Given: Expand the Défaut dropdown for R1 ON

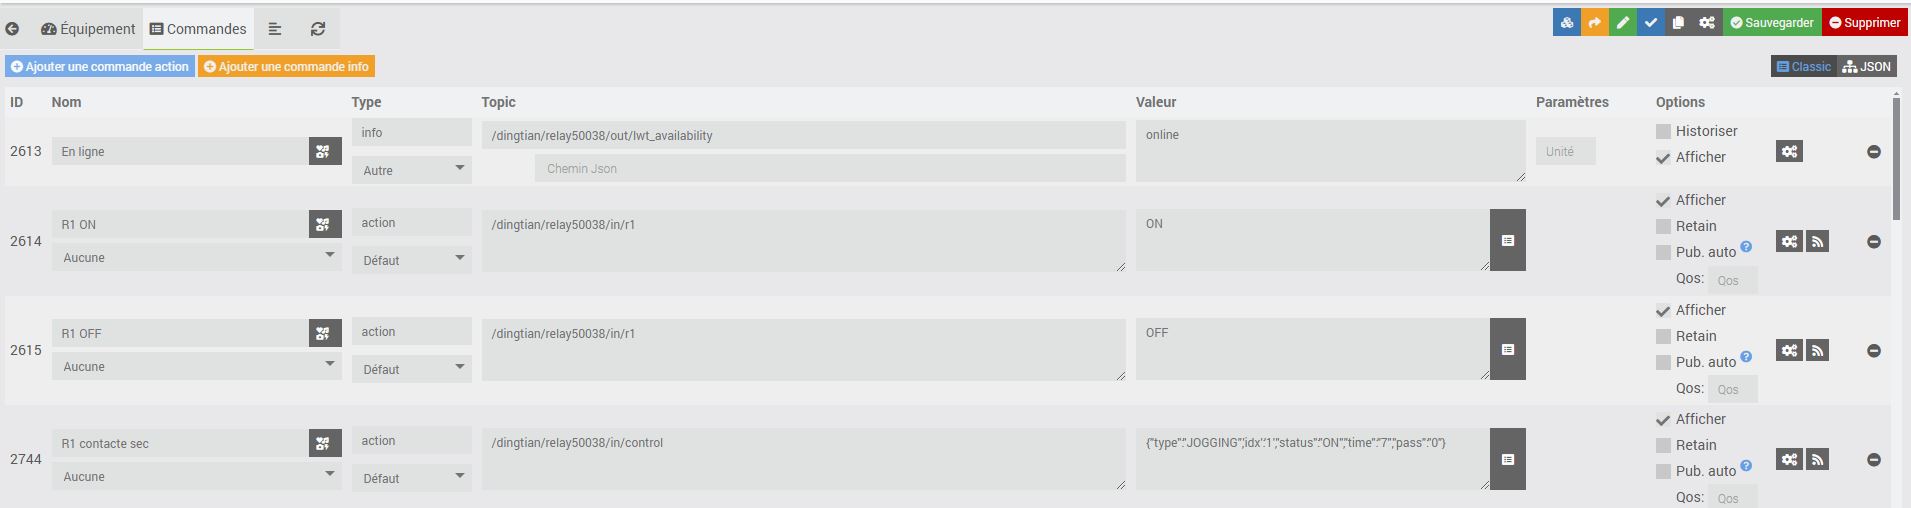Looking at the screenshot, I should coord(411,260).
